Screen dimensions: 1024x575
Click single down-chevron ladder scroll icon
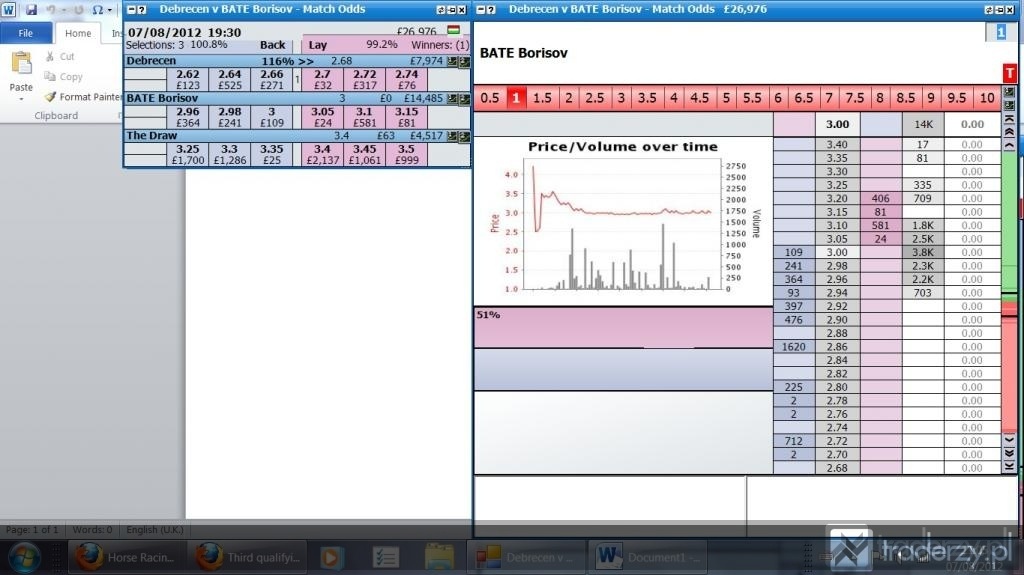point(1009,440)
